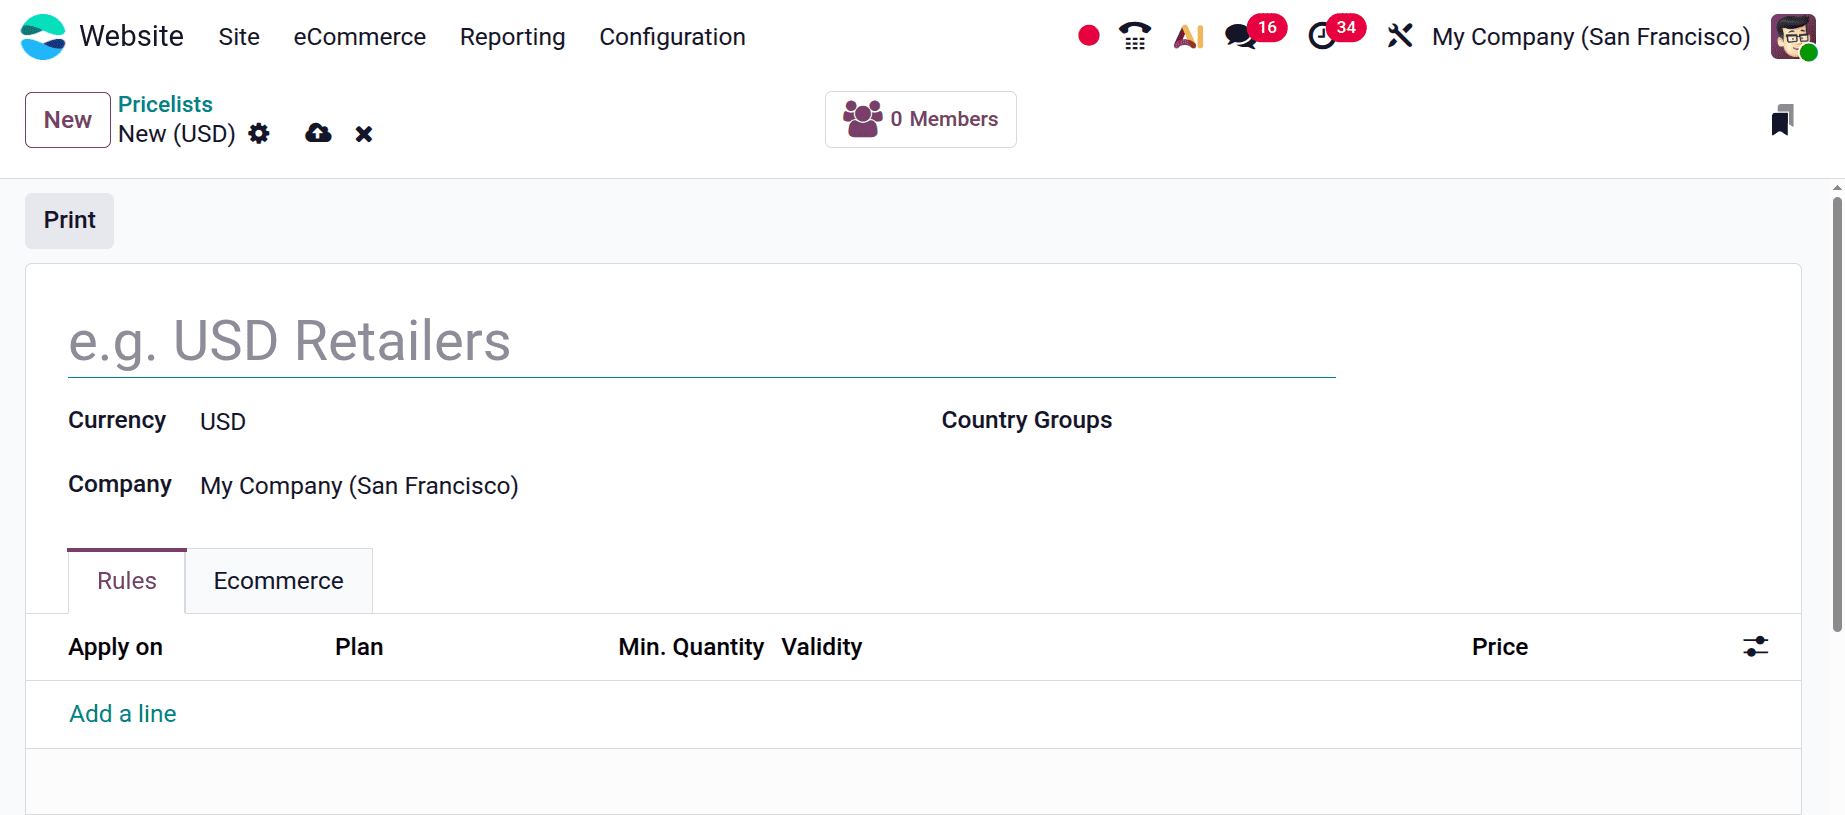Click the Price column header
Image resolution: width=1845 pixels, height=815 pixels.
[1500, 647]
